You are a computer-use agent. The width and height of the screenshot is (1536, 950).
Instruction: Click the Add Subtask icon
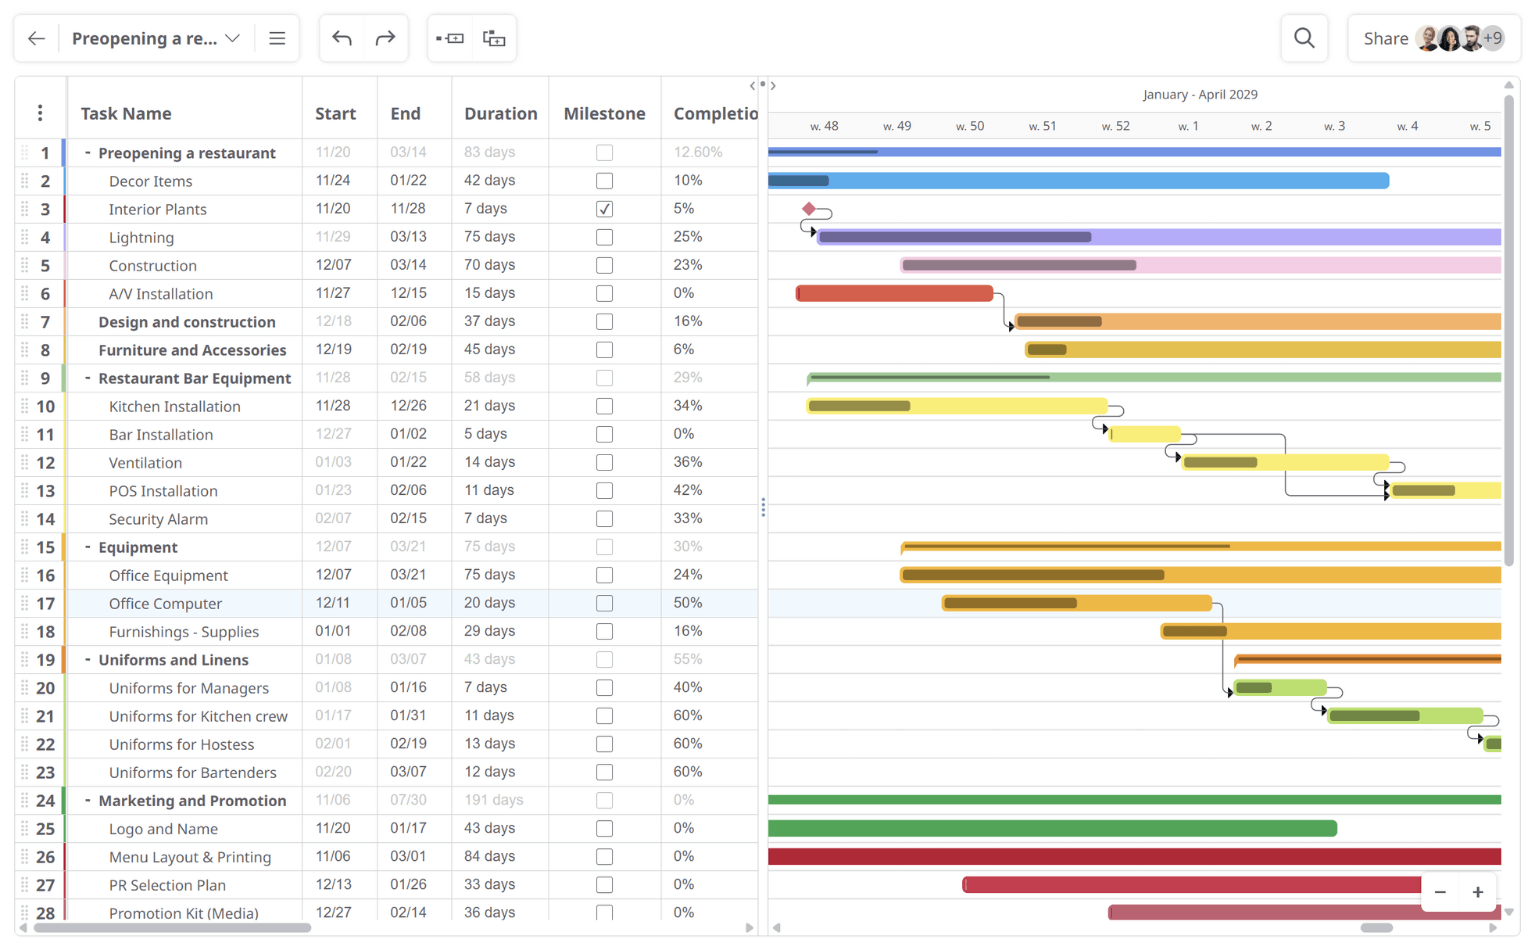coord(494,37)
